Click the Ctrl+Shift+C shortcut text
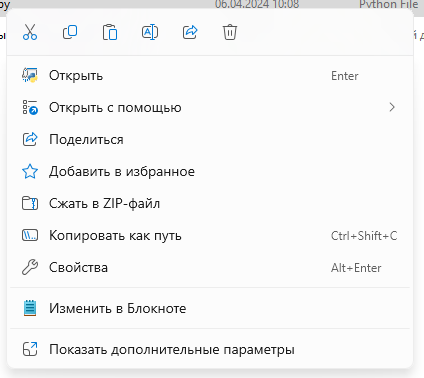424x378 pixels. [x=364, y=236]
